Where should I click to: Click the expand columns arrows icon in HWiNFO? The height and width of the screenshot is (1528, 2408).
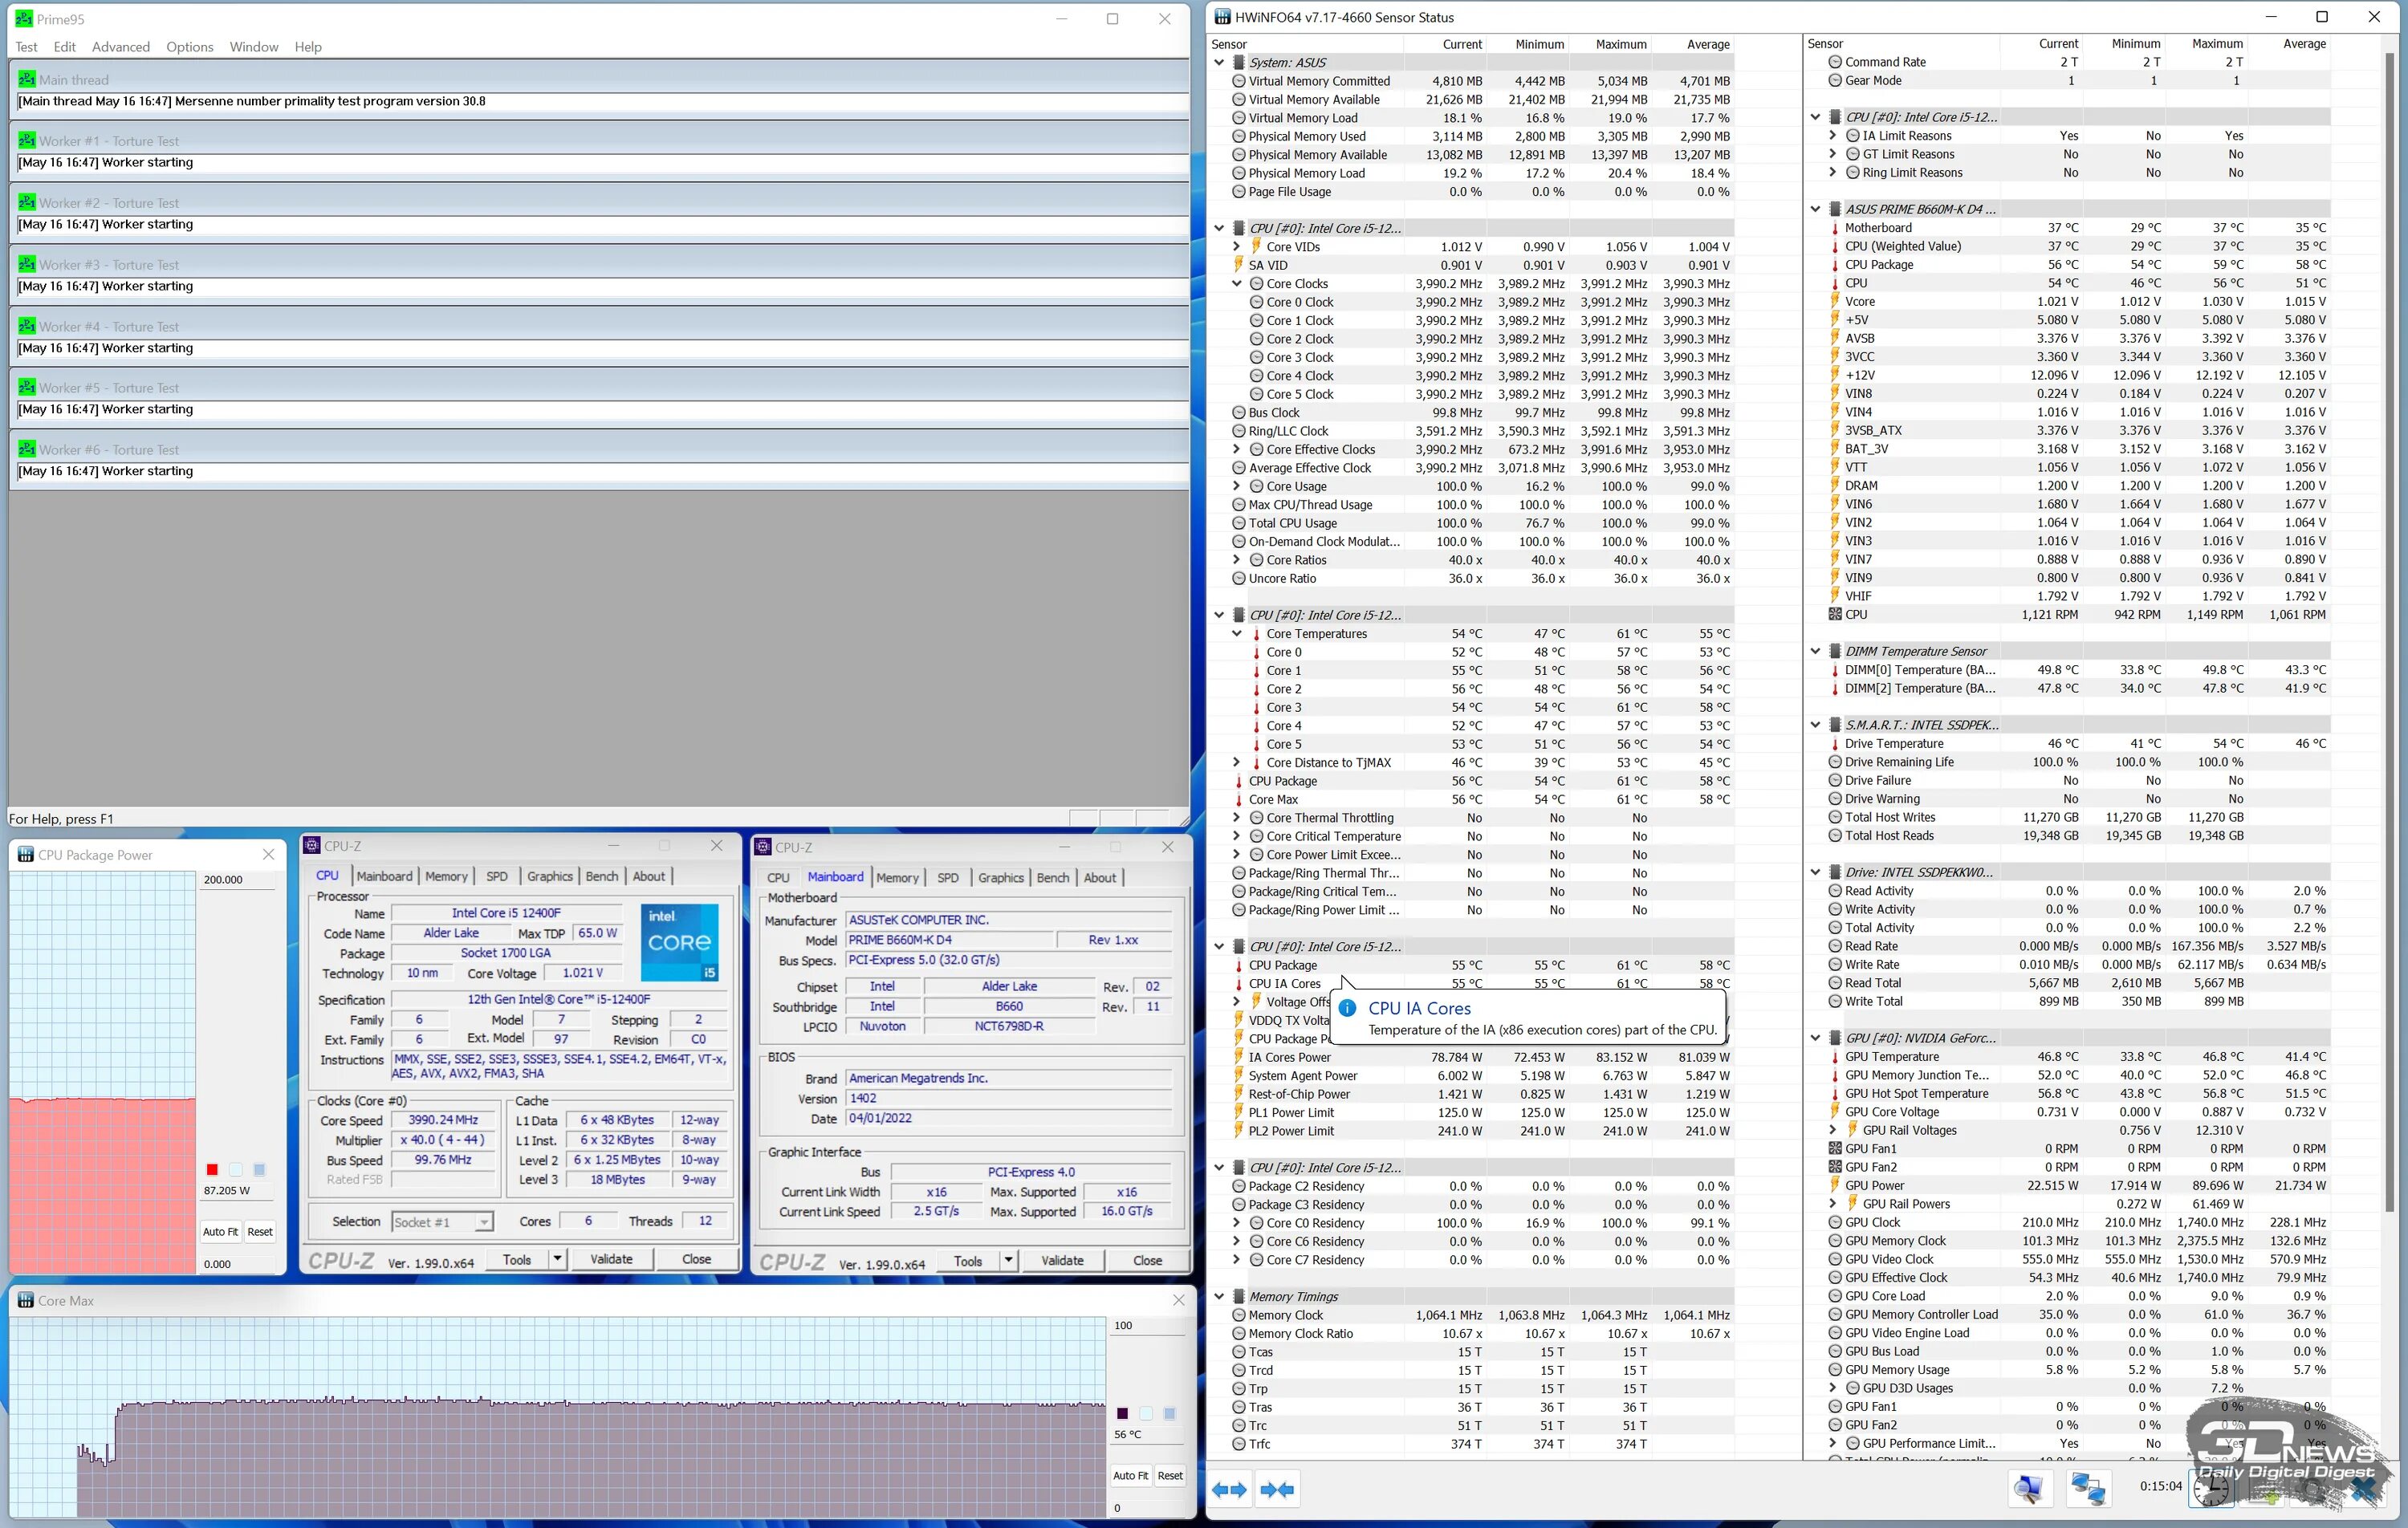tap(1229, 1490)
